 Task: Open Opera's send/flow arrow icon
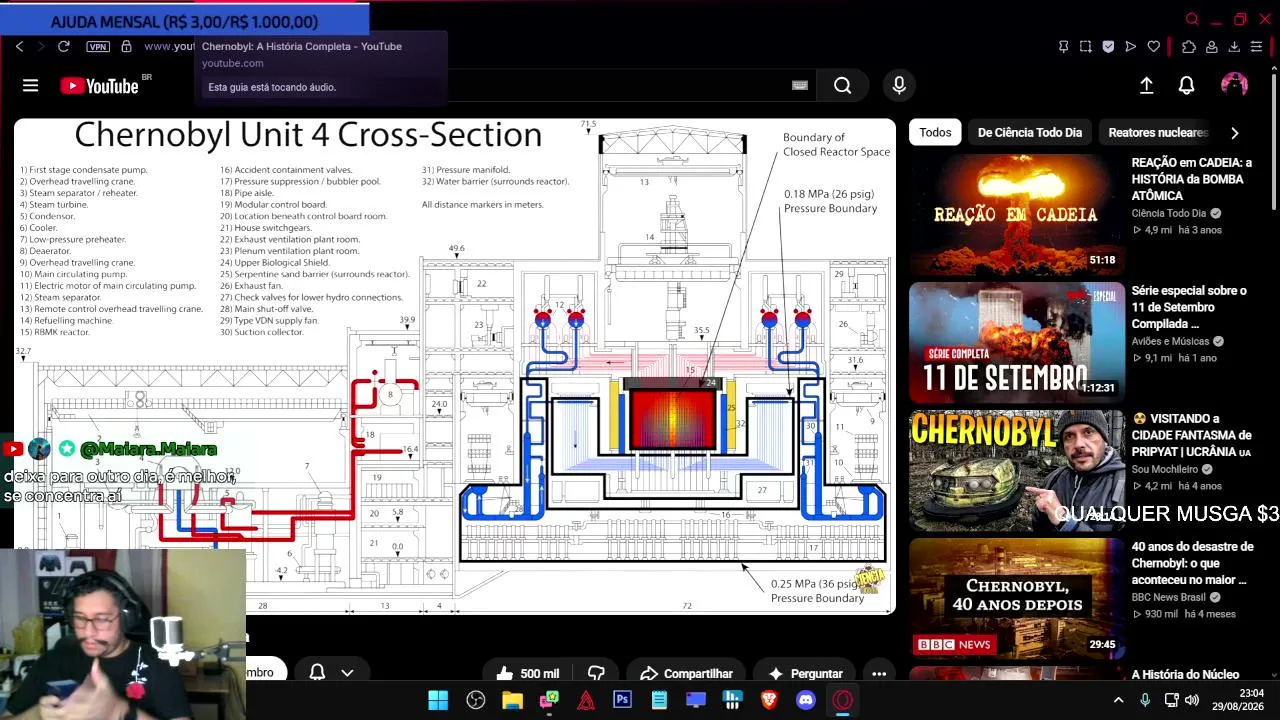coord(1131,46)
